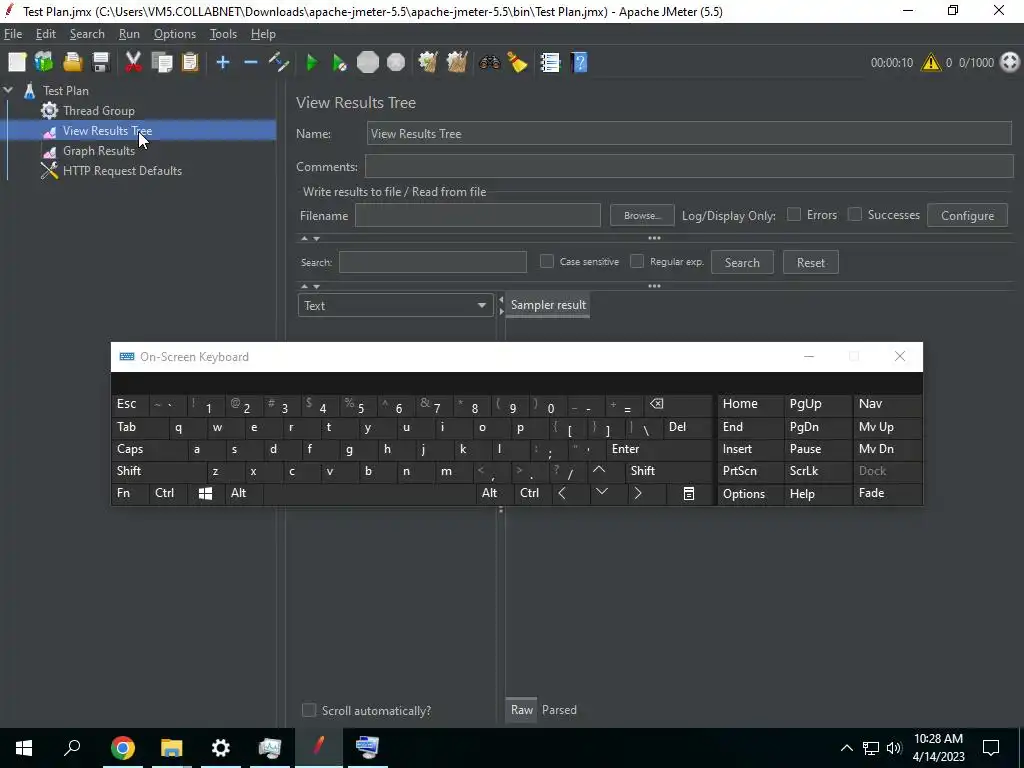This screenshot has width=1024, height=768.
Task: Click the Name input field
Action: click(689, 134)
